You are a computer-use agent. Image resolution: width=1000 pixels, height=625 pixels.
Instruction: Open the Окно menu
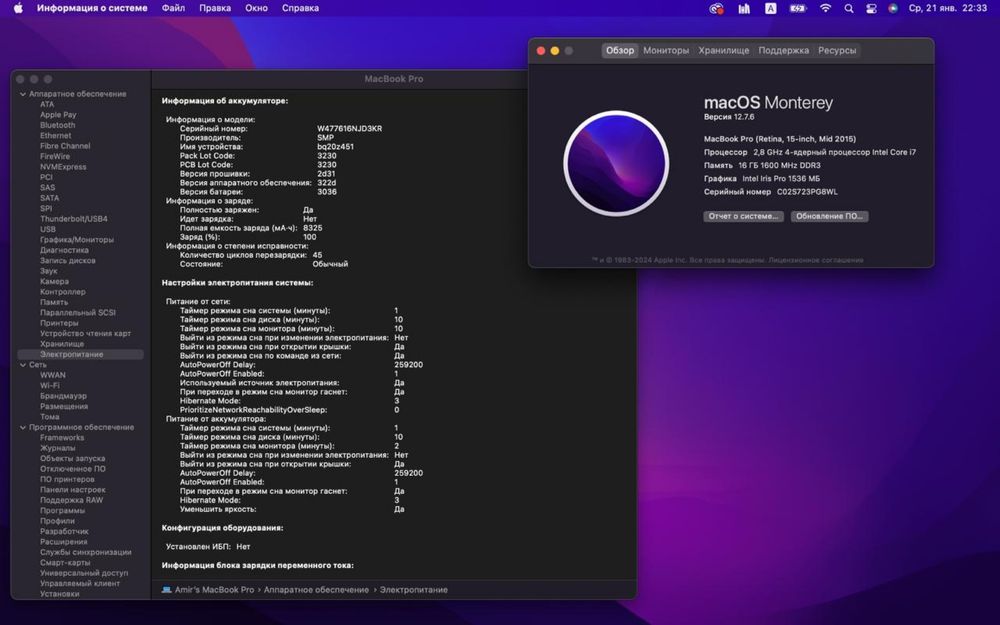pos(256,8)
